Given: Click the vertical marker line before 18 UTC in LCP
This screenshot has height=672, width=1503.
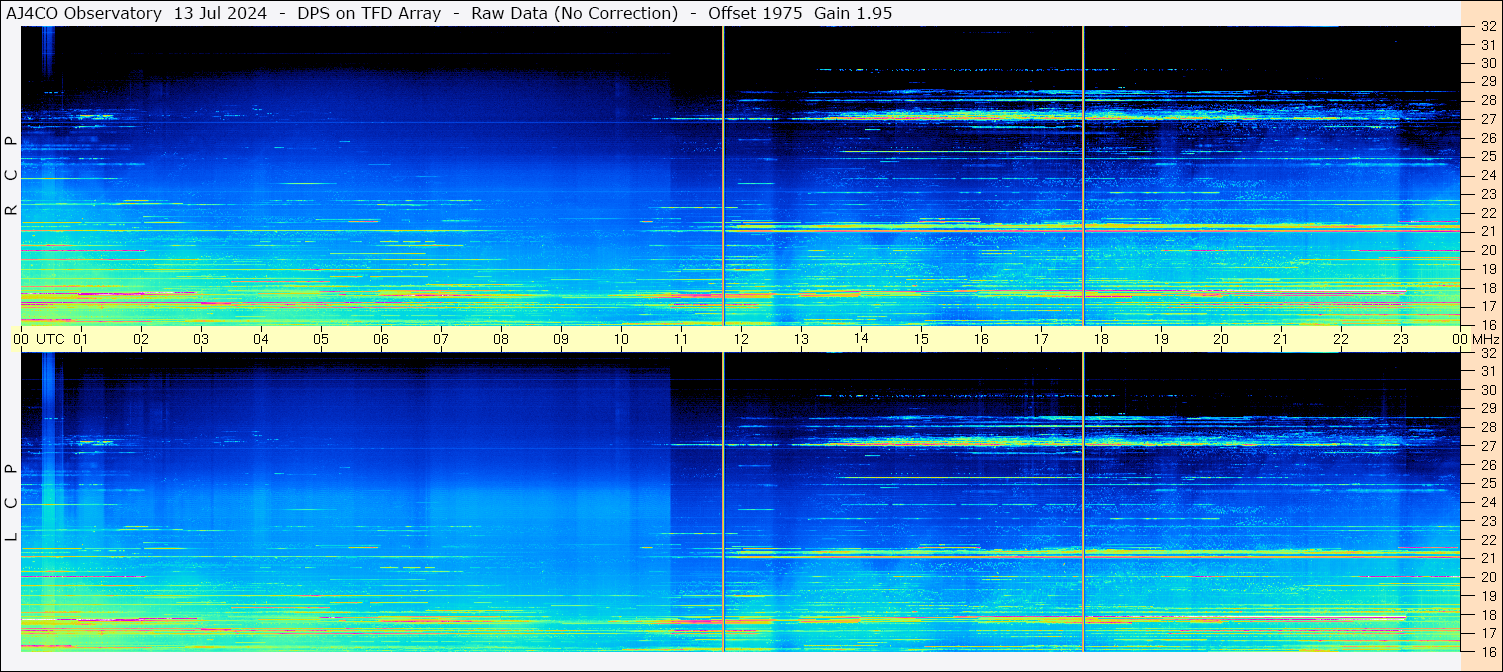Looking at the screenshot, I should click(x=1083, y=500).
